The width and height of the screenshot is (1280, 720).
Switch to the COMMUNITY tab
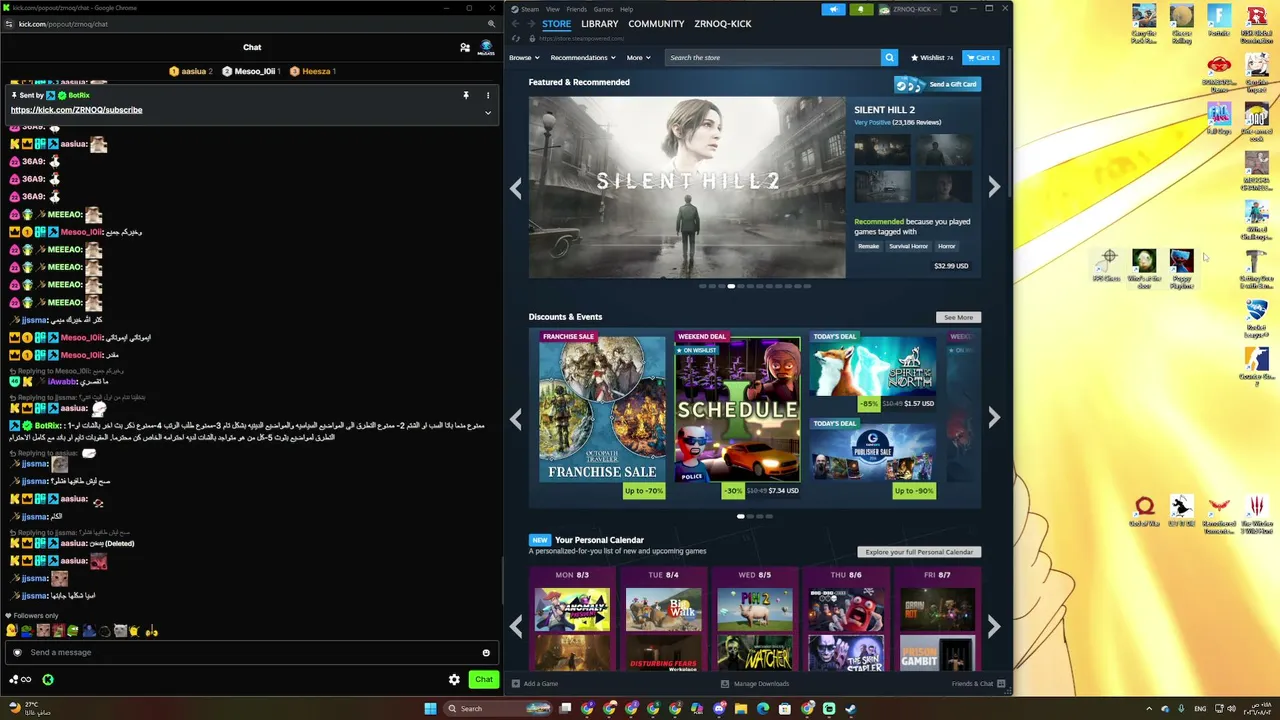pyautogui.click(x=656, y=24)
